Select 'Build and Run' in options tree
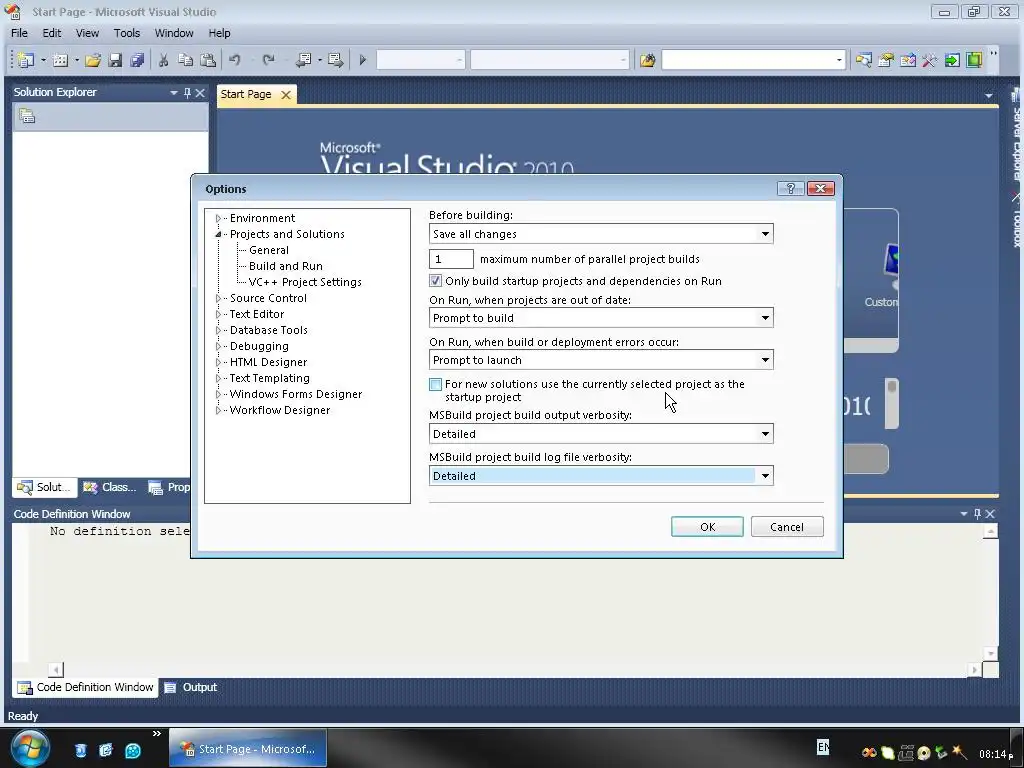This screenshot has width=1024, height=768. click(285, 266)
